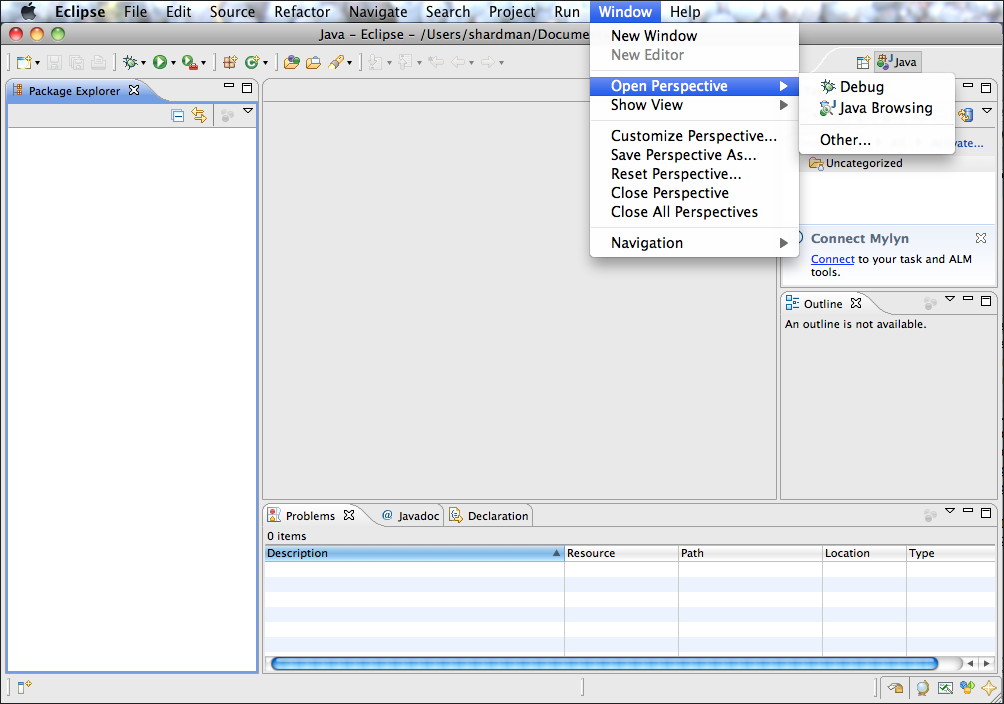1004x704 pixels.
Task: Open the Outline view menu triangle
Action: click(950, 299)
